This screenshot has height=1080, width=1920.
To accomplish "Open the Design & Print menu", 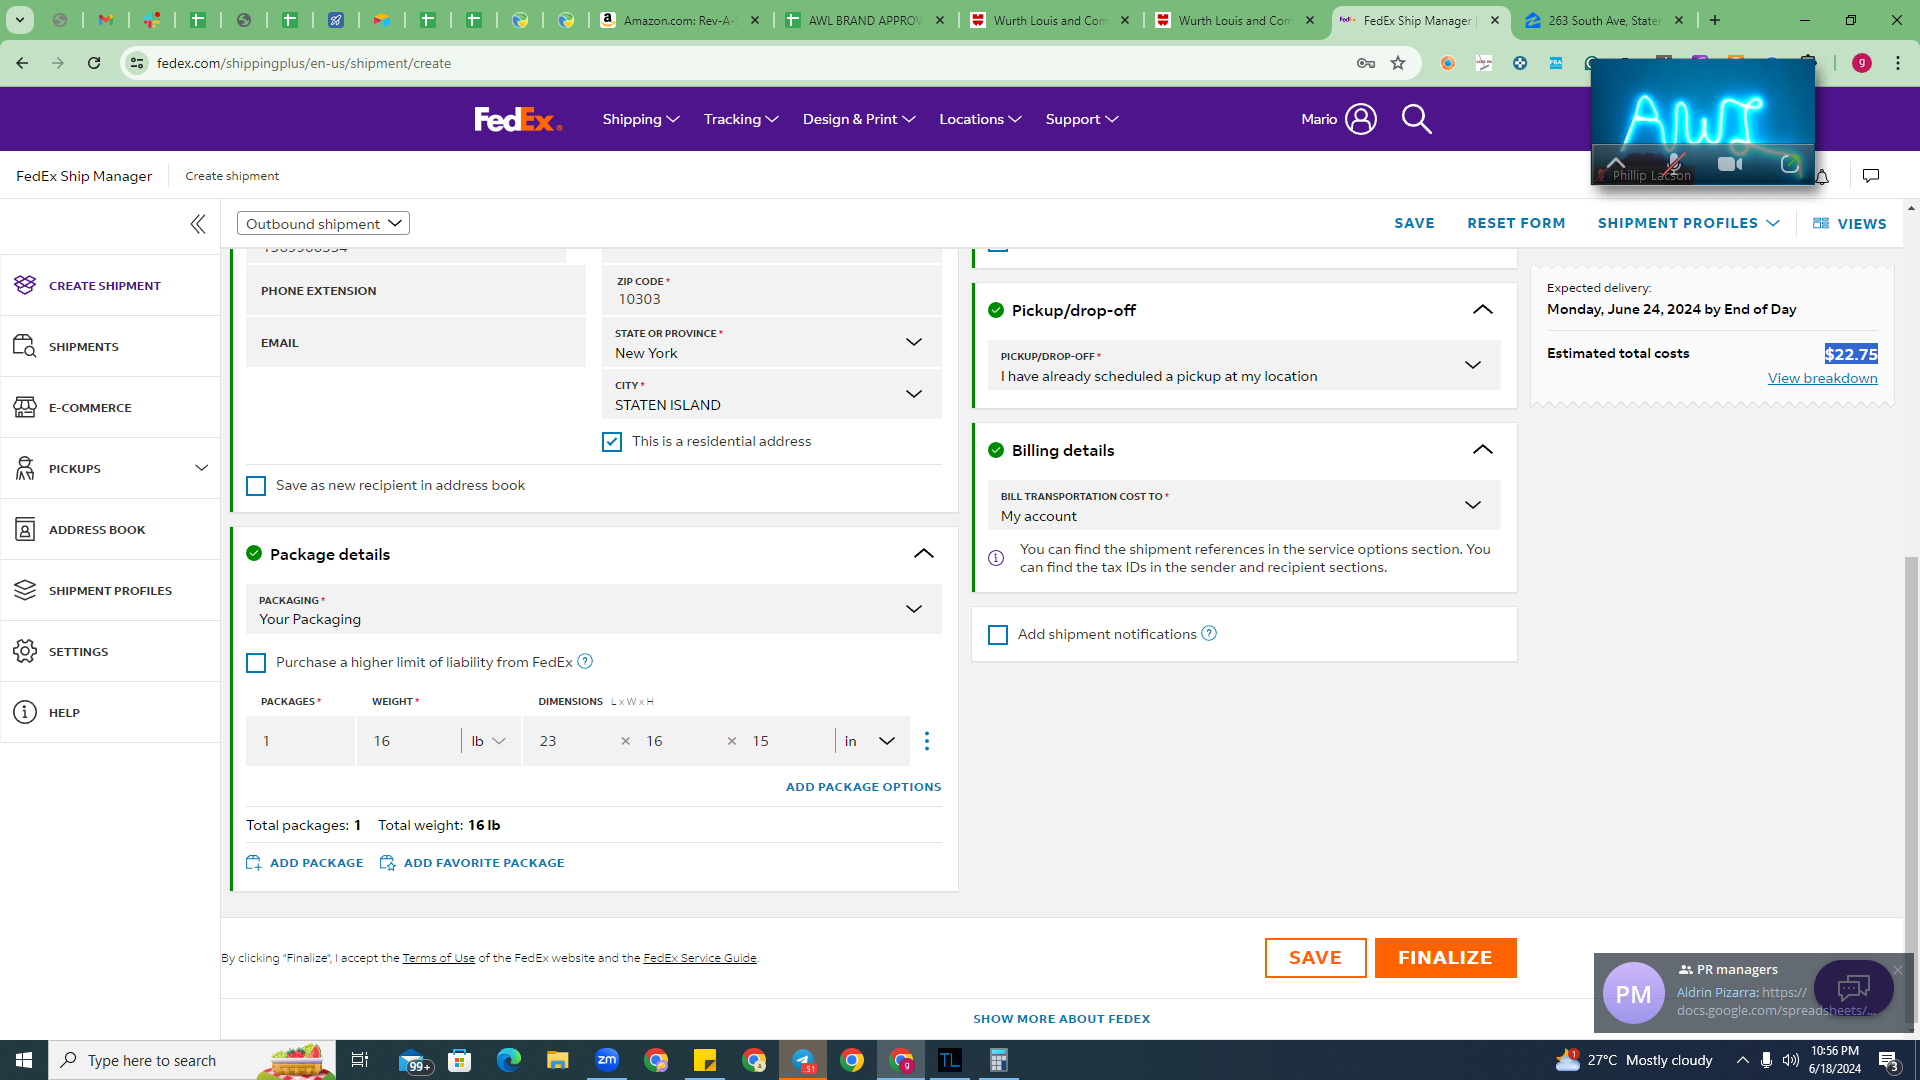I will coord(859,119).
